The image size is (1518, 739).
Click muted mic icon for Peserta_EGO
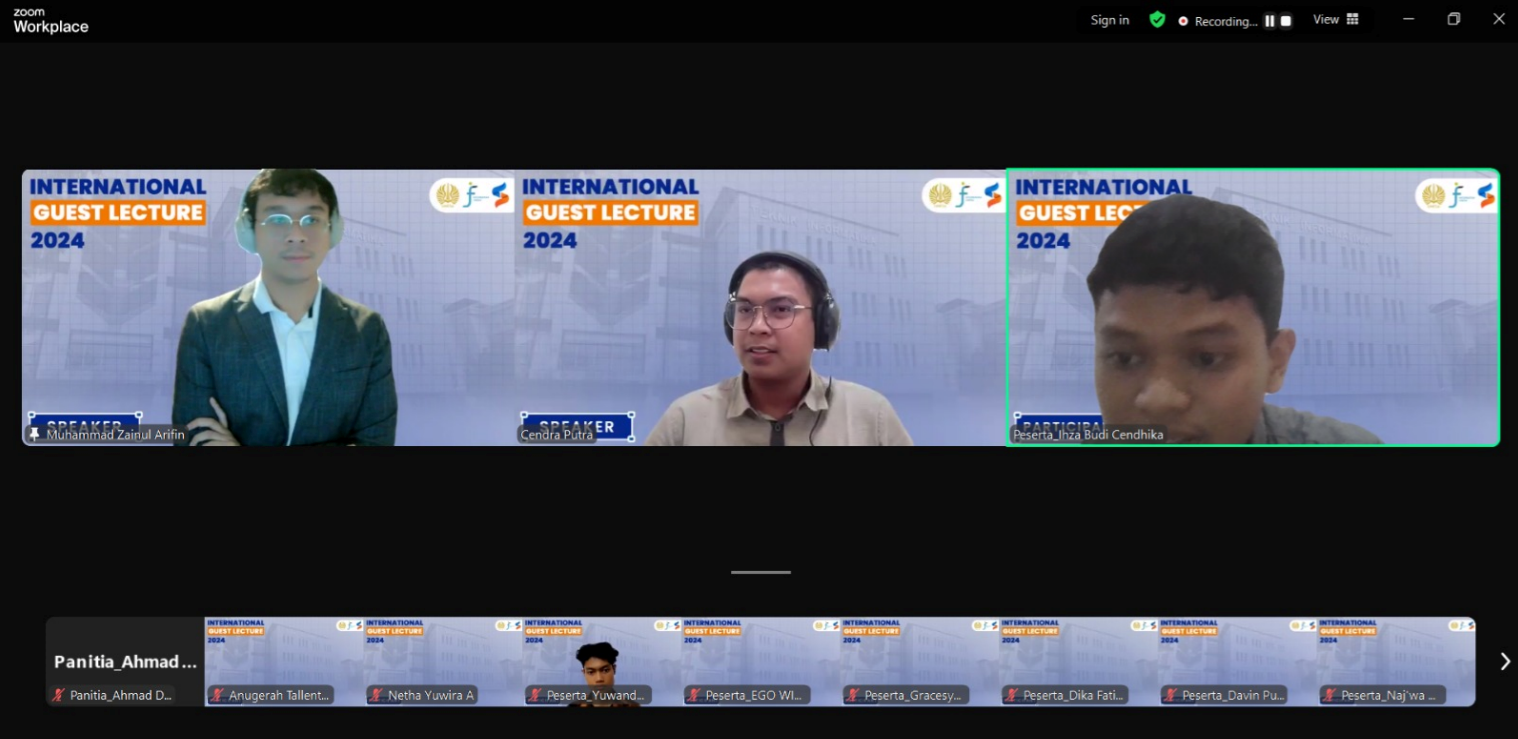click(694, 695)
